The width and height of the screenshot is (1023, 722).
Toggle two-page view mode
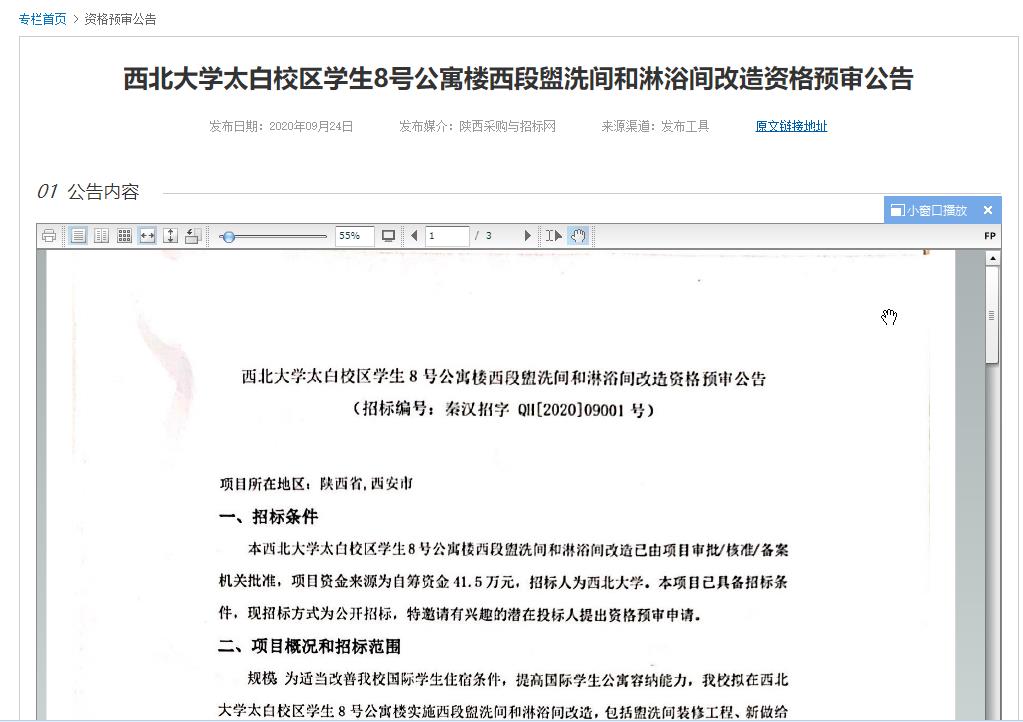coord(101,236)
